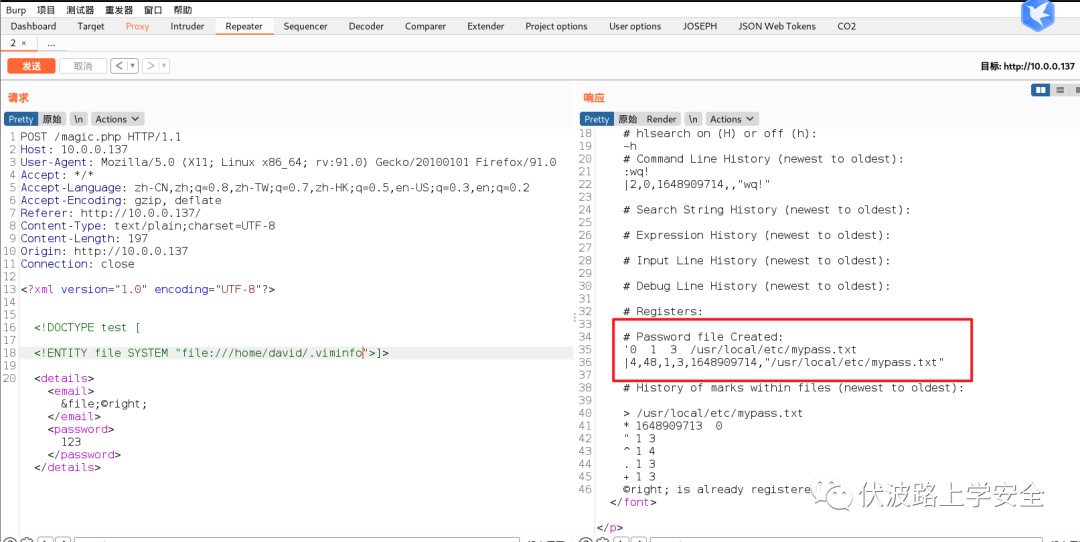Open the JOSEPH extension tab

[700, 26]
